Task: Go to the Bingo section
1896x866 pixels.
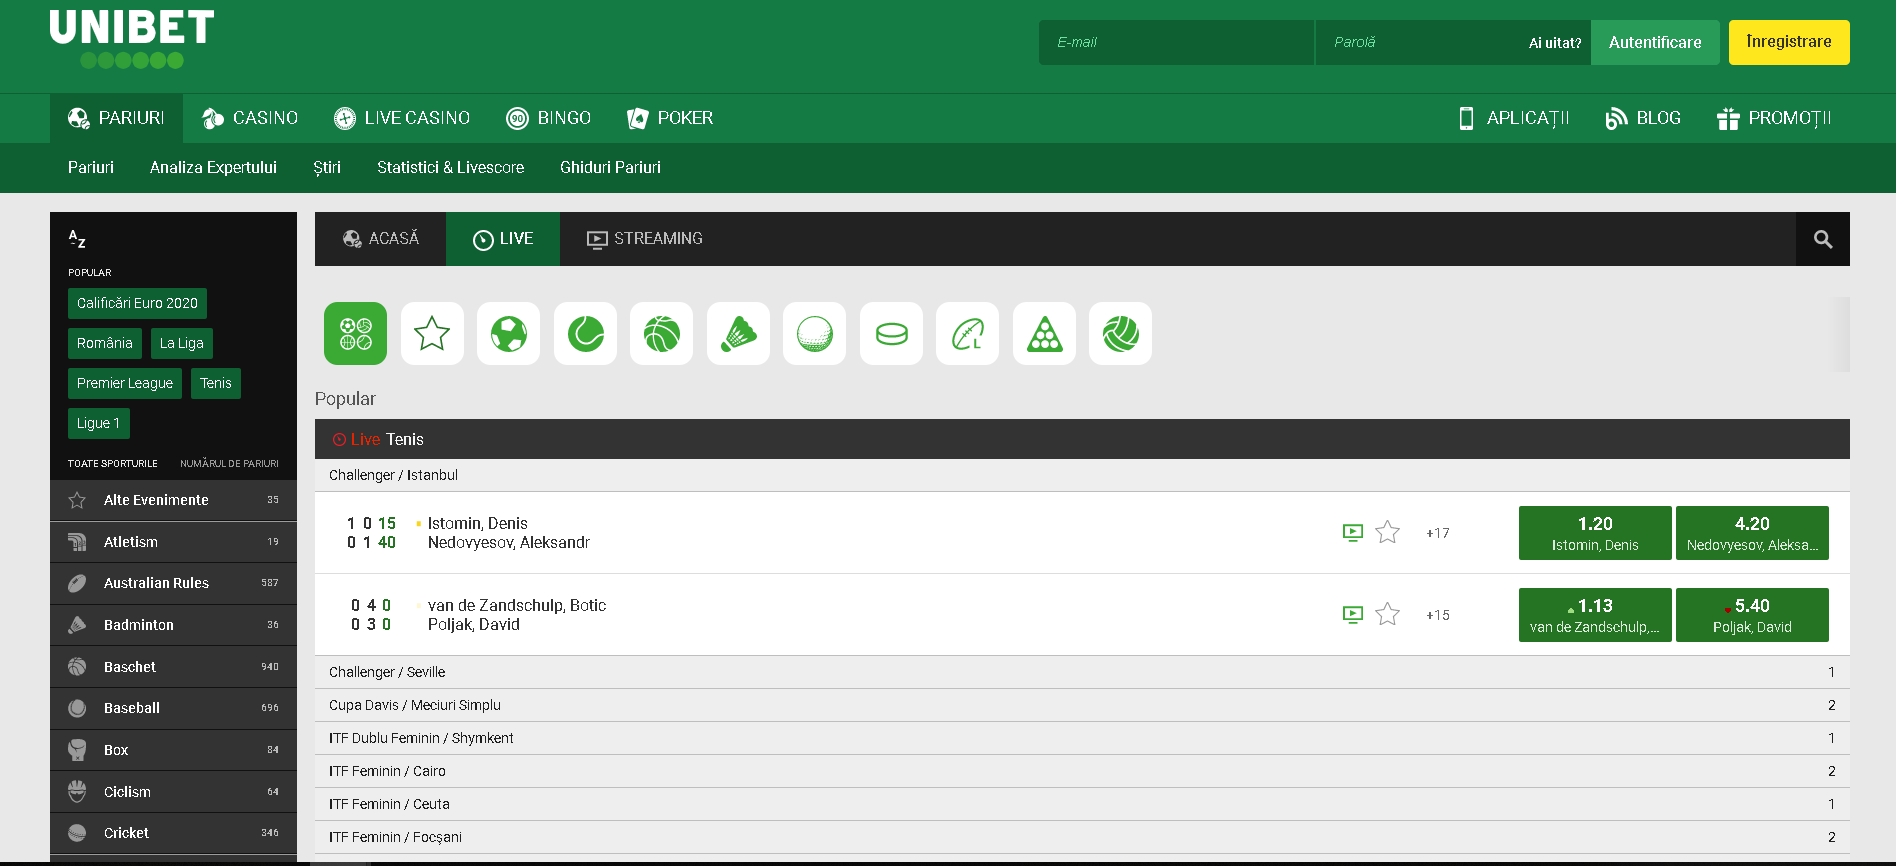Action: coord(548,118)
